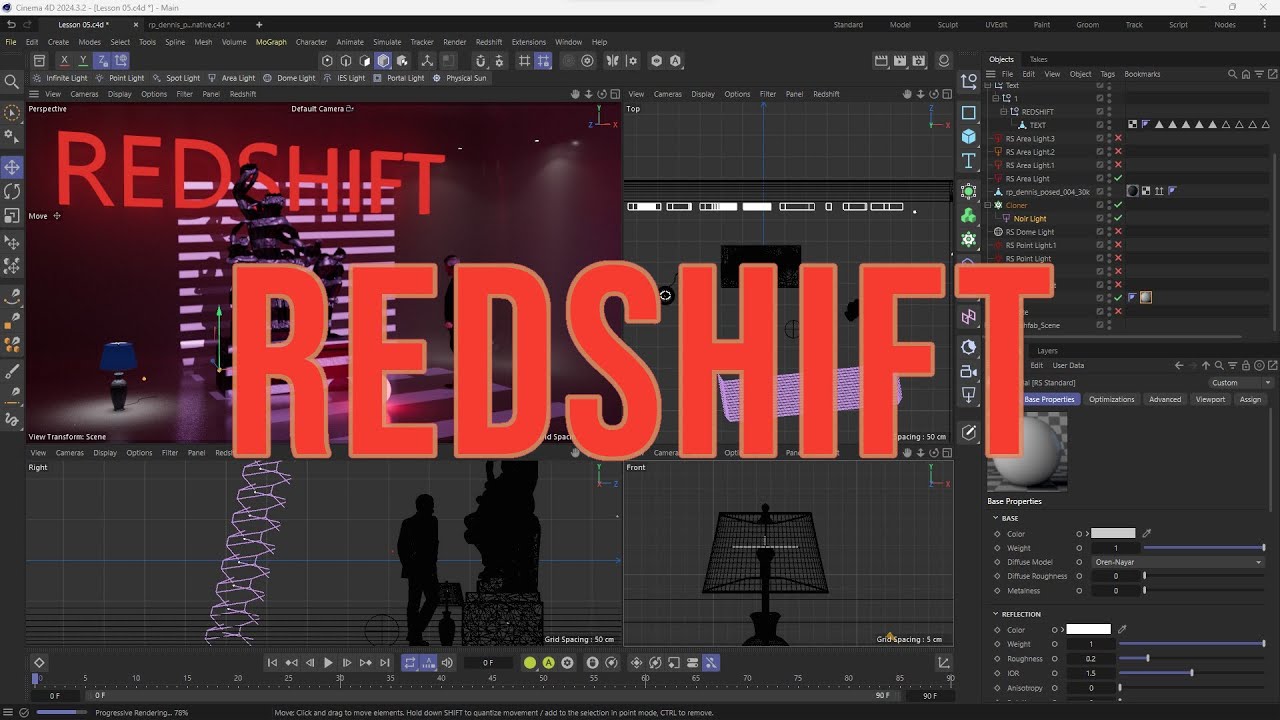Add a Physical Sun

[x=460, y=78]
